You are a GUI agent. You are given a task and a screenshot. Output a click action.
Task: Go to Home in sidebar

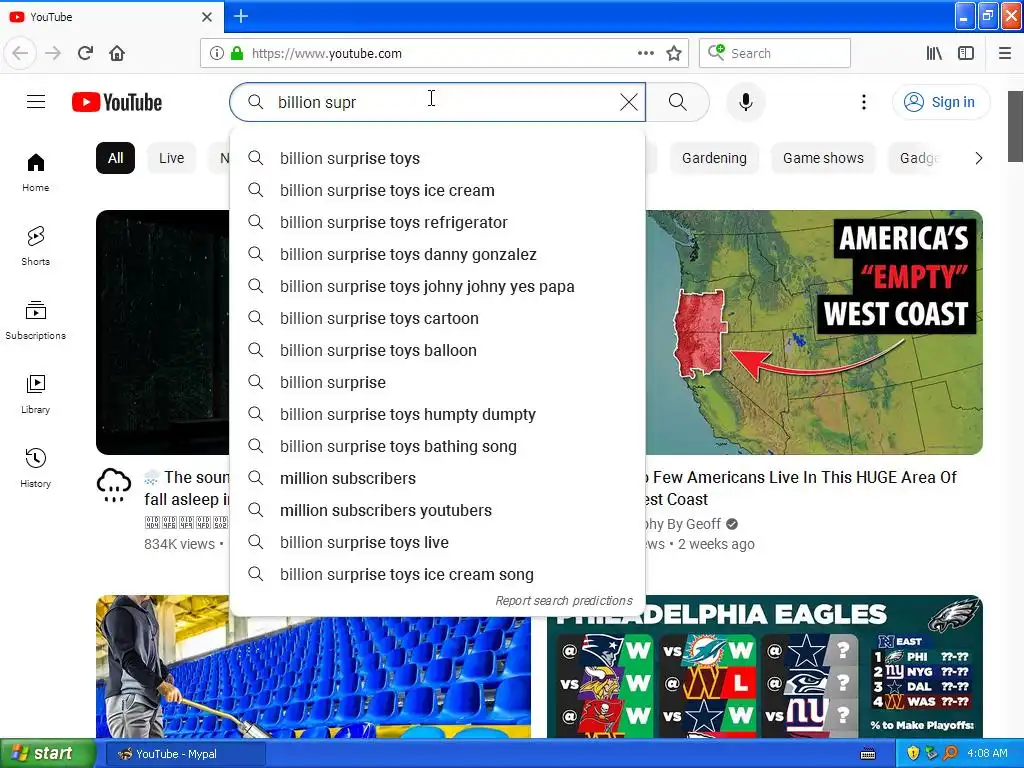(x=36, y=172)
